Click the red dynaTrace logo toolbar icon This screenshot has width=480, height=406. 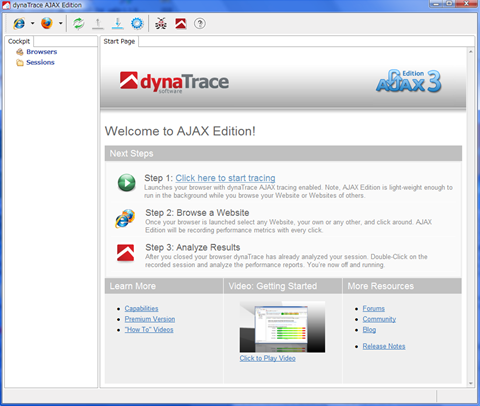coord(181,24)
